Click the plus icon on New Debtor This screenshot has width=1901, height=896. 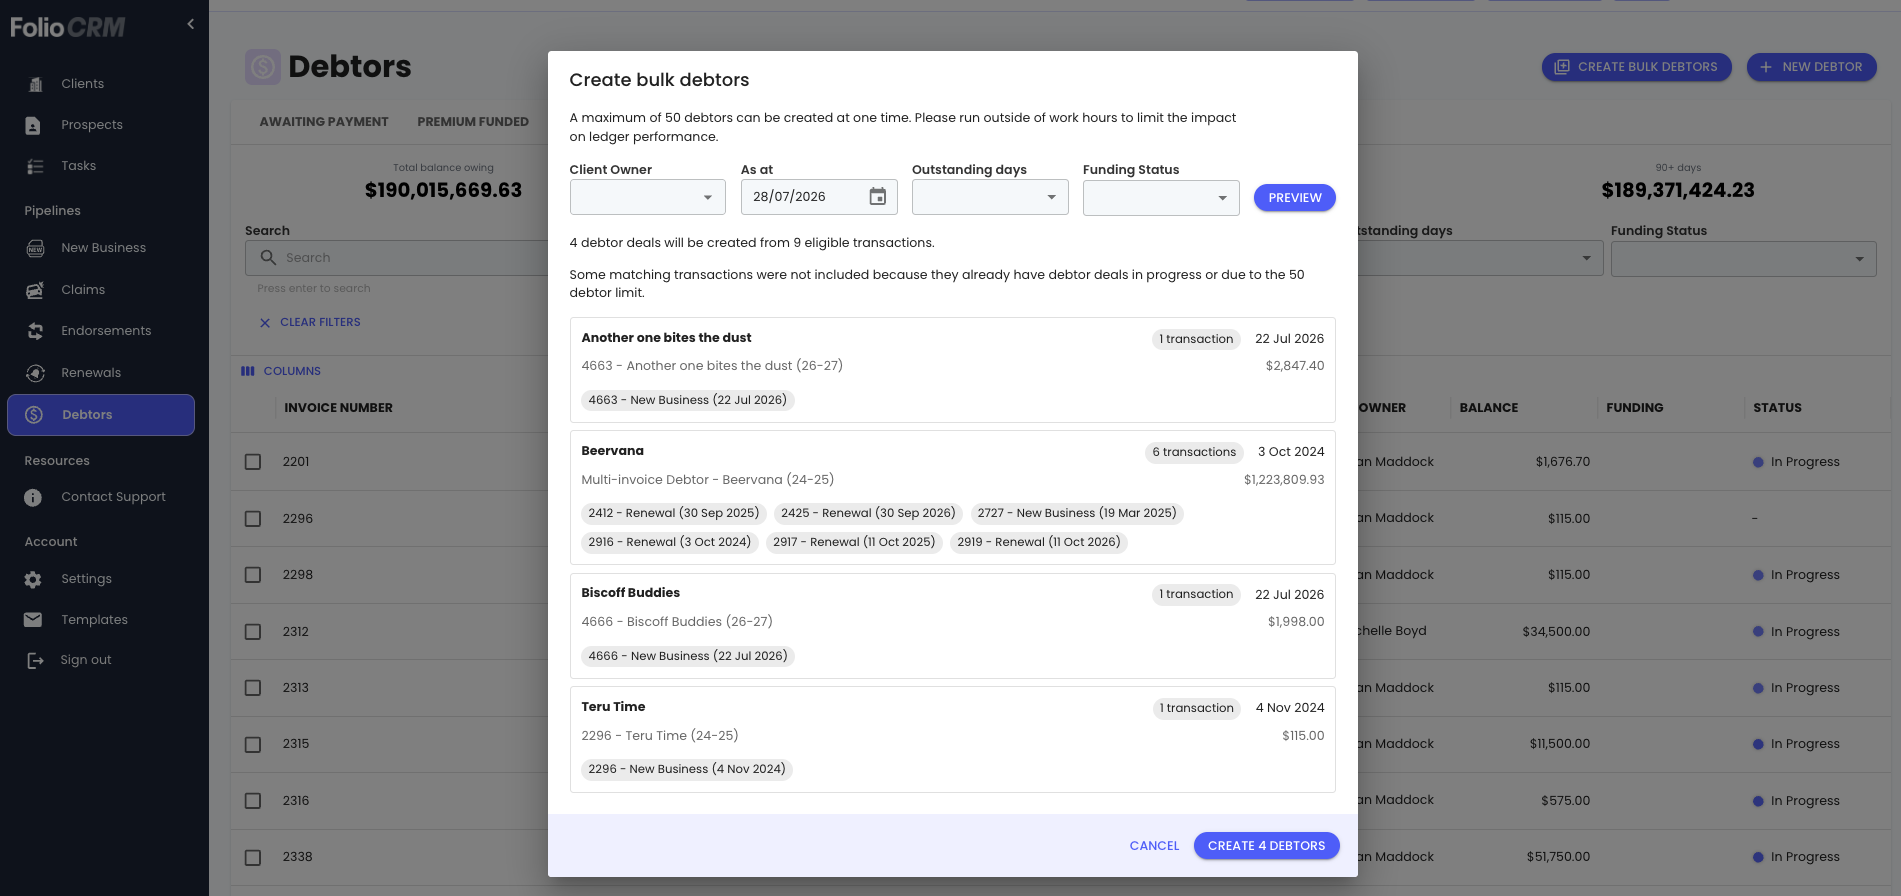[x=1766, y=67]
